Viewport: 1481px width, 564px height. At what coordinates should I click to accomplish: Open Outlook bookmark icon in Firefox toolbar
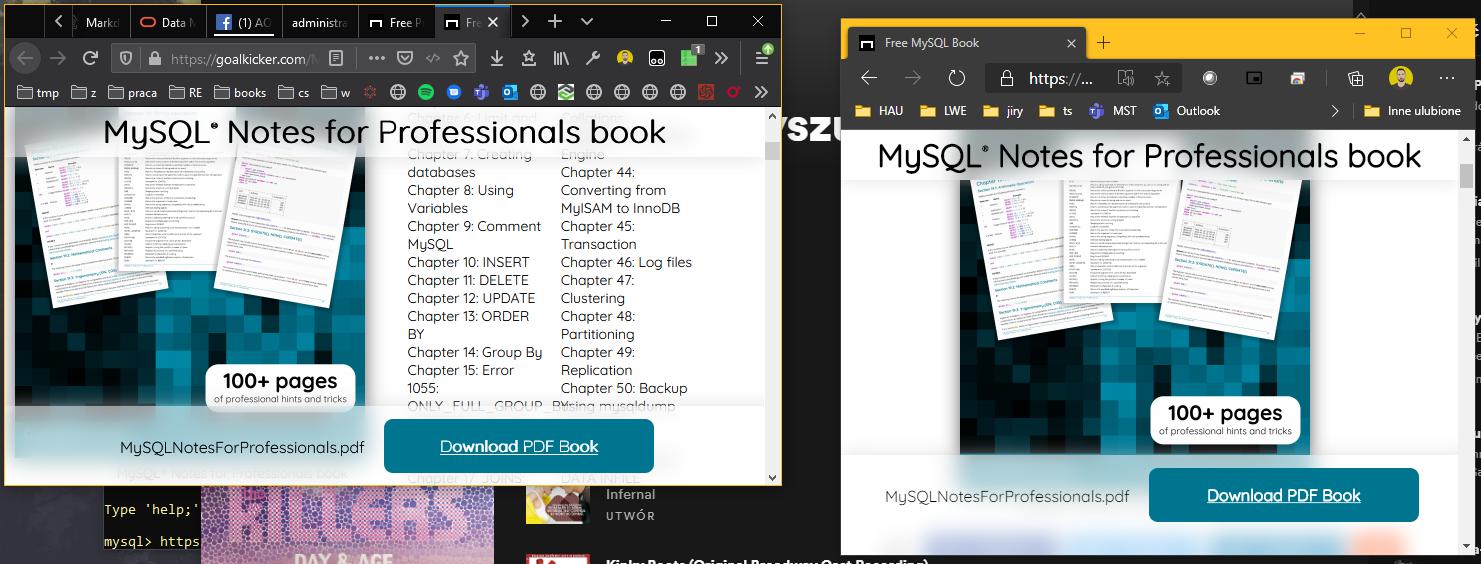[510, 92]
